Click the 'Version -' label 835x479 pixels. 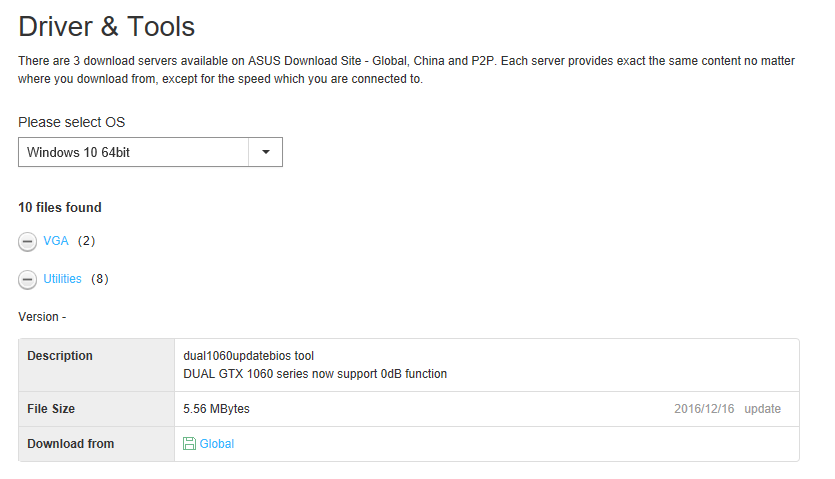click(x=42, y=317)
